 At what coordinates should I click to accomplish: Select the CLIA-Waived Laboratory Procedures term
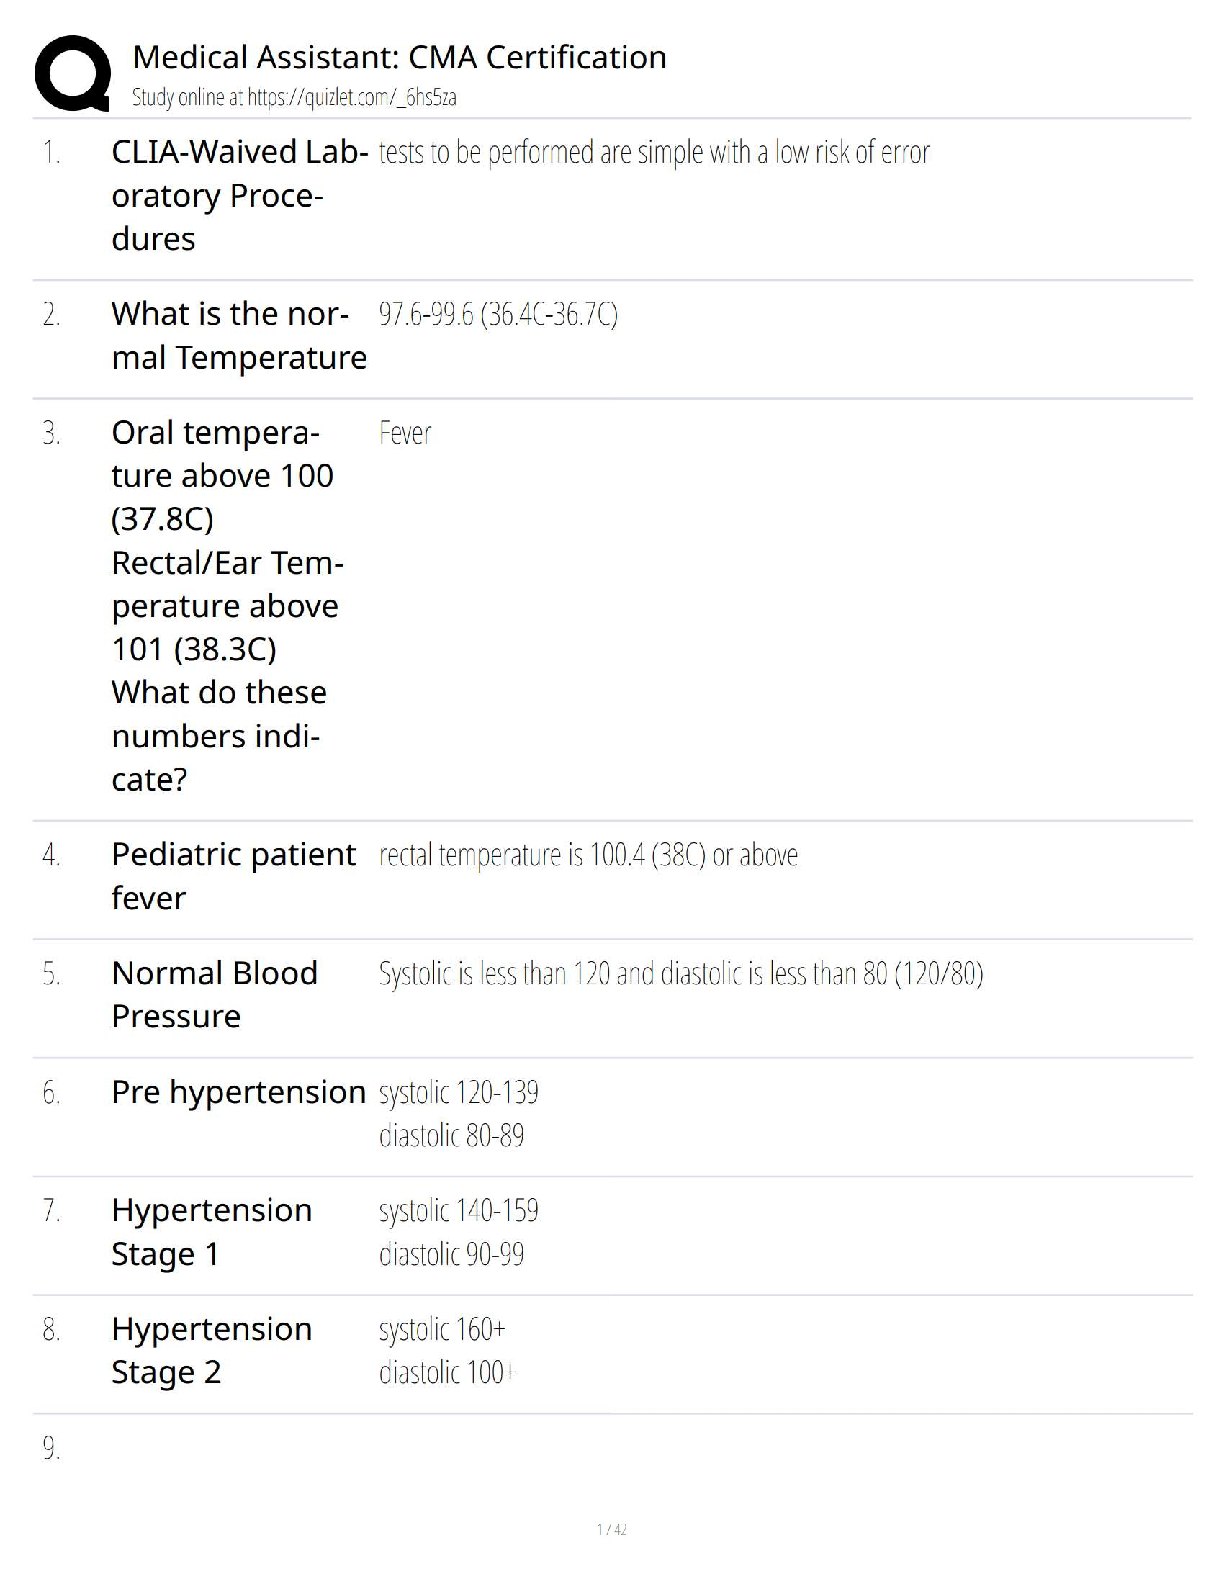pyautogui.click(x=239, y=195)
